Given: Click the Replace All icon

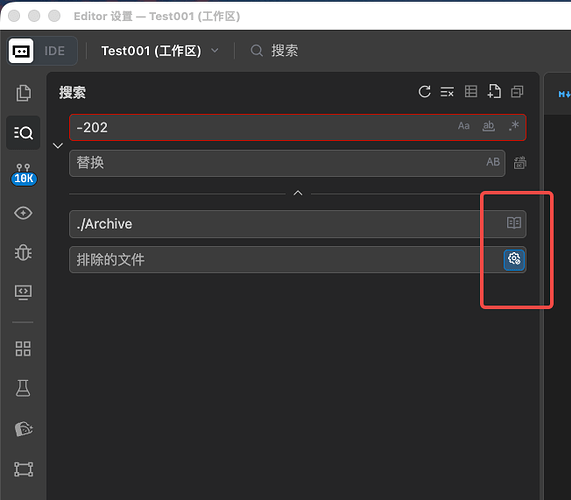Looking at the screenshot, I should (x=520, y=162).
